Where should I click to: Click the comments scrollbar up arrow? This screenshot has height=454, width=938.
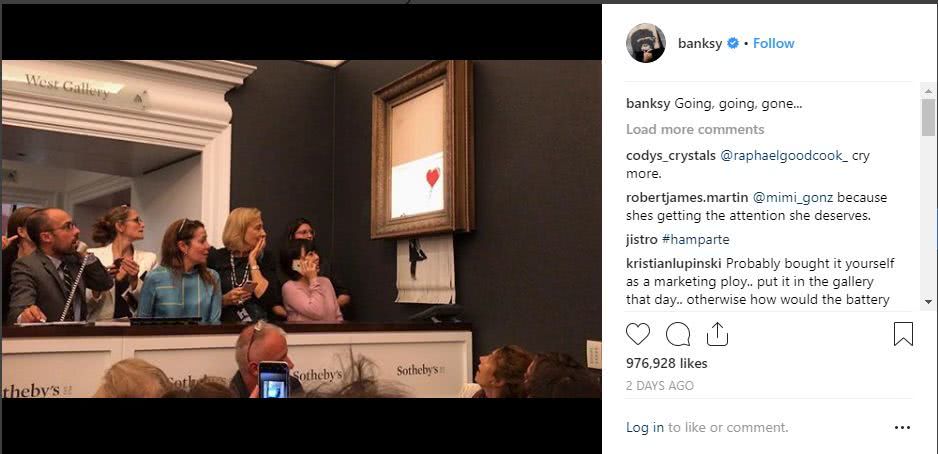point(928,91)
